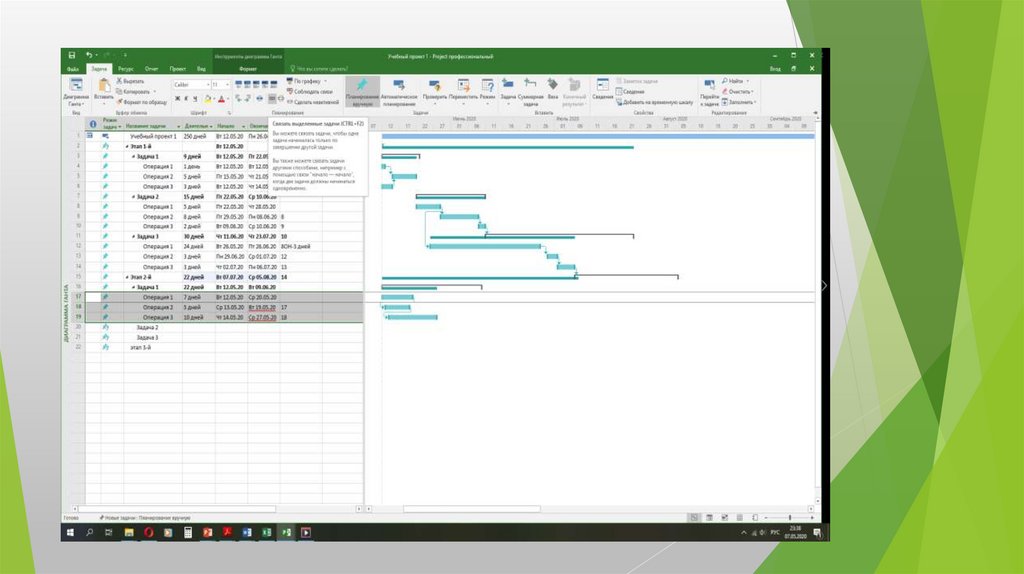
Task: Switch to the Отчет ribbon tab
Action: click(152, 69)
